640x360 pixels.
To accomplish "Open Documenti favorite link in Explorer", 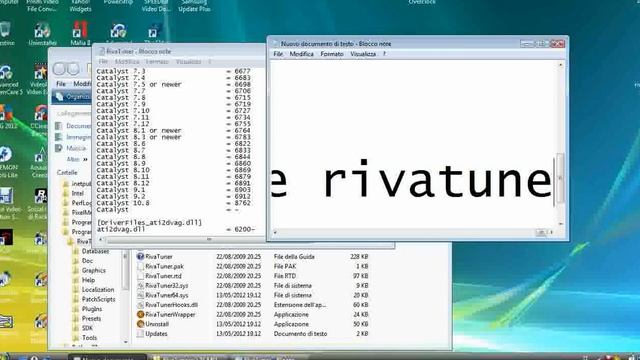I will [x=73, y=126].
